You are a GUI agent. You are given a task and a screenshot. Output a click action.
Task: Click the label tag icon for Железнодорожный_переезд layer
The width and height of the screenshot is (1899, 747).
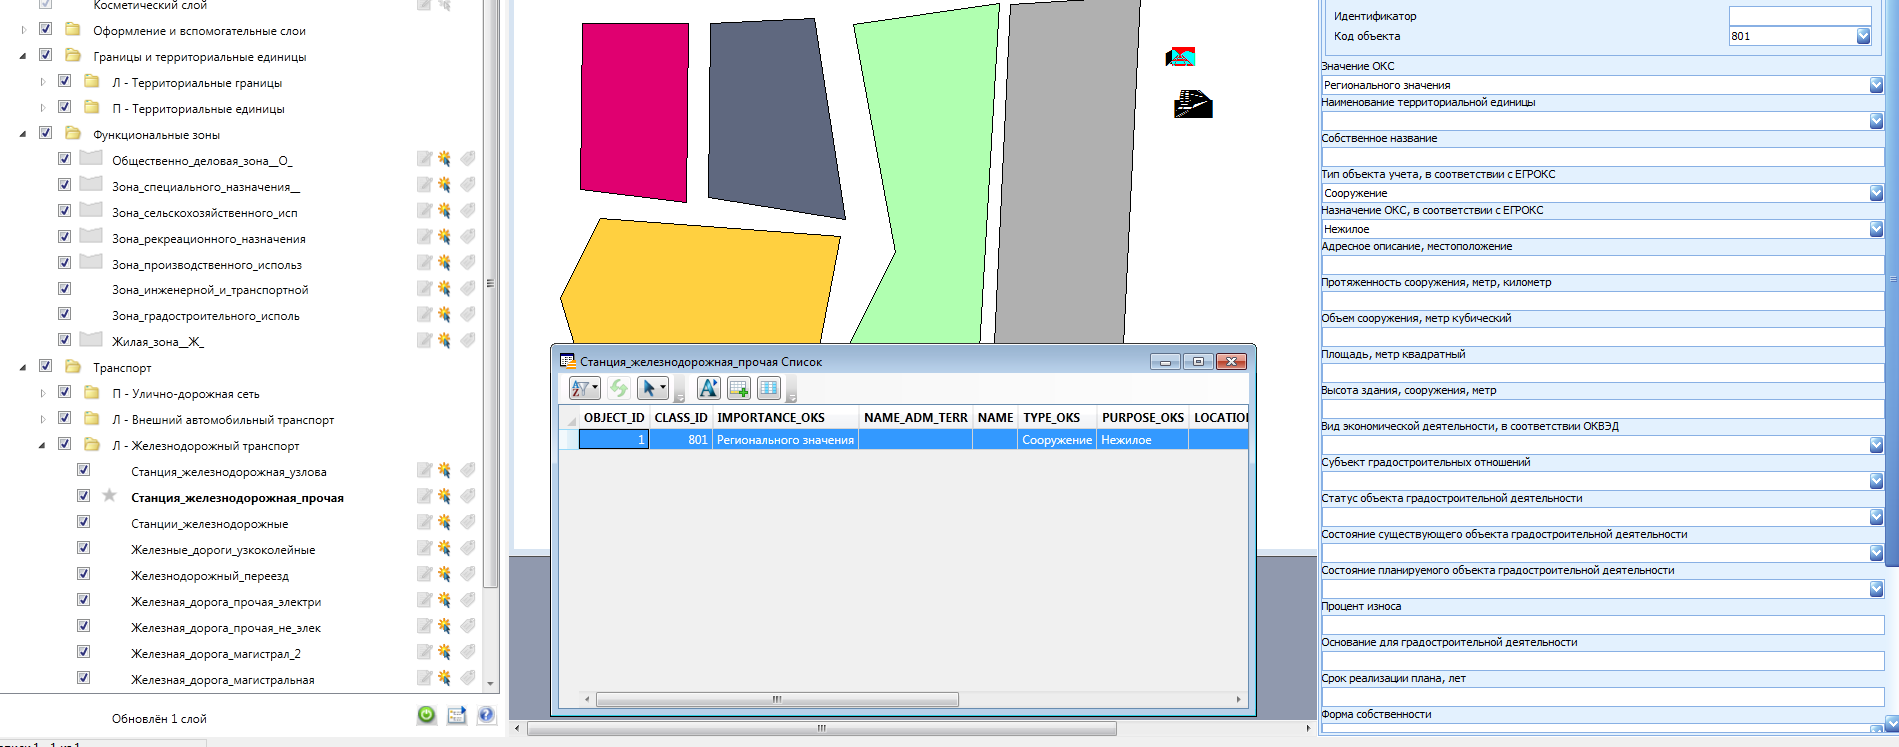tap(467, 575)
